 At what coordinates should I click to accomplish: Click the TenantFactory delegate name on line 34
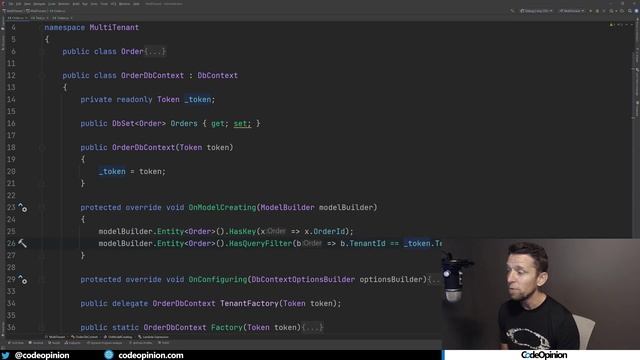[249, 304]
